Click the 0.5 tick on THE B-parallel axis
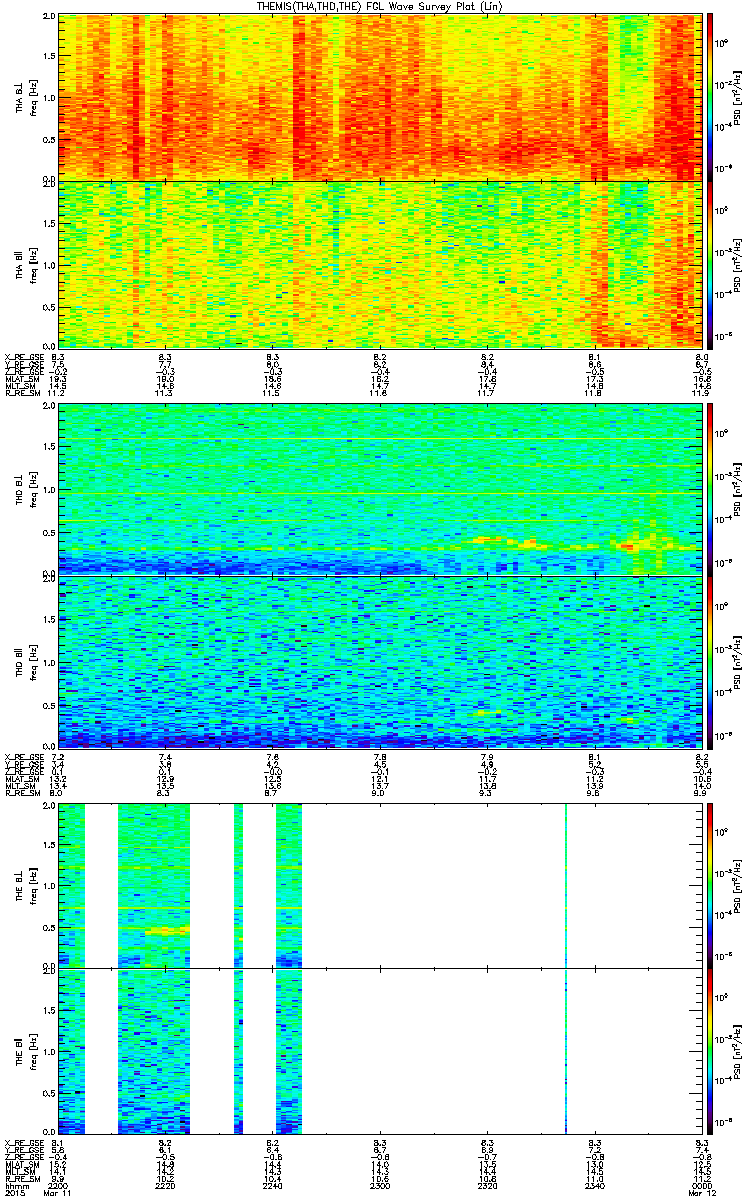The width and height of the screenshot is (750, 1200). [49, 1092]
